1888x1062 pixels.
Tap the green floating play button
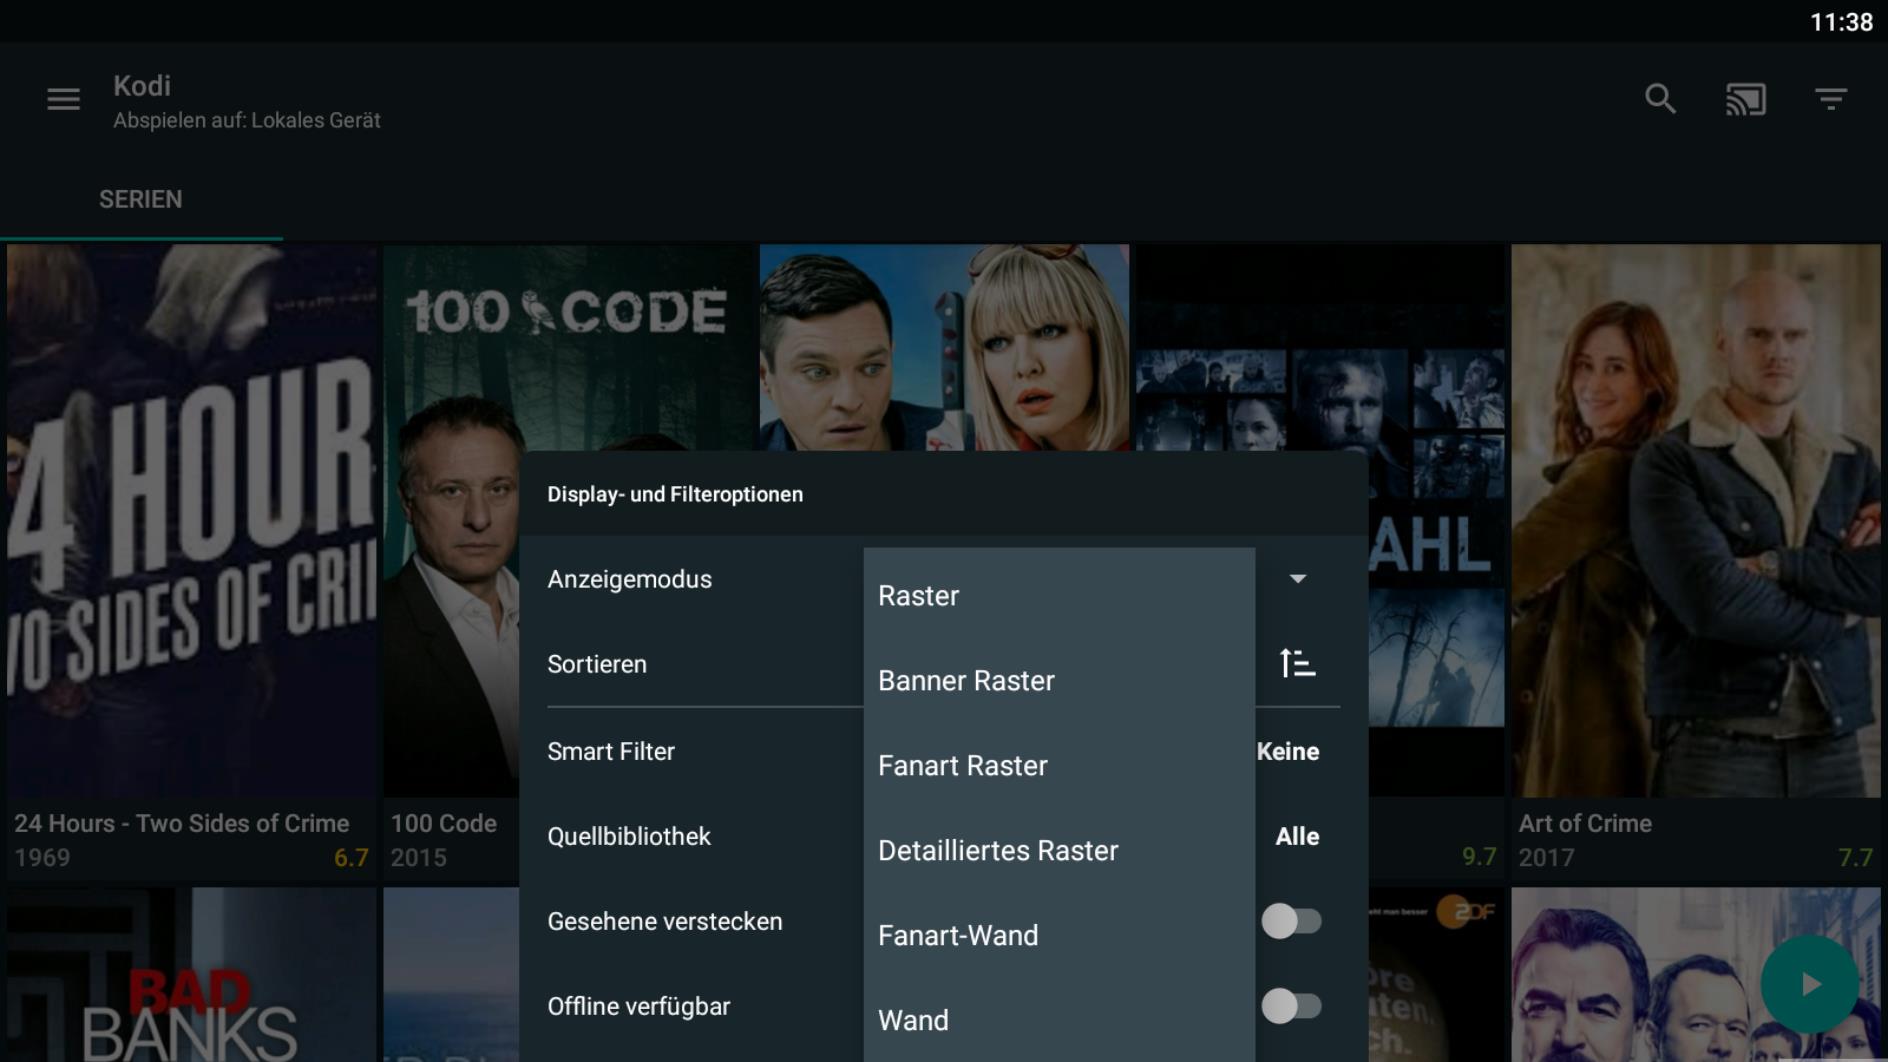point(1810,984)
